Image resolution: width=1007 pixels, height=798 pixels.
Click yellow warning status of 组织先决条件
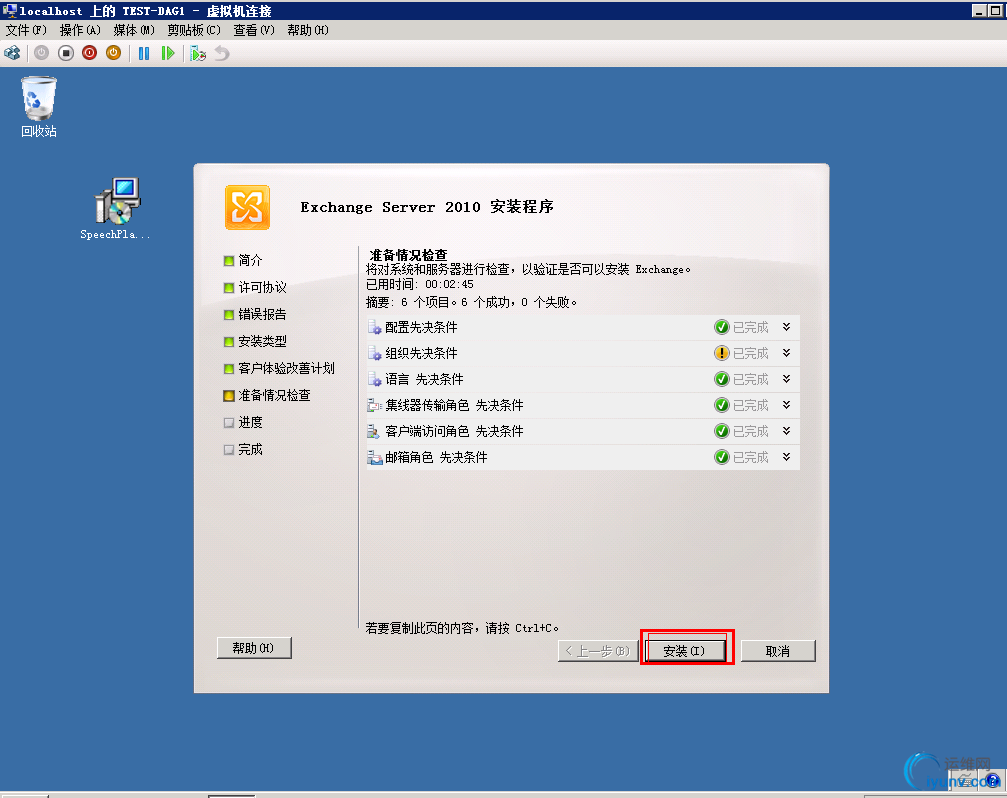coord(722,353)
